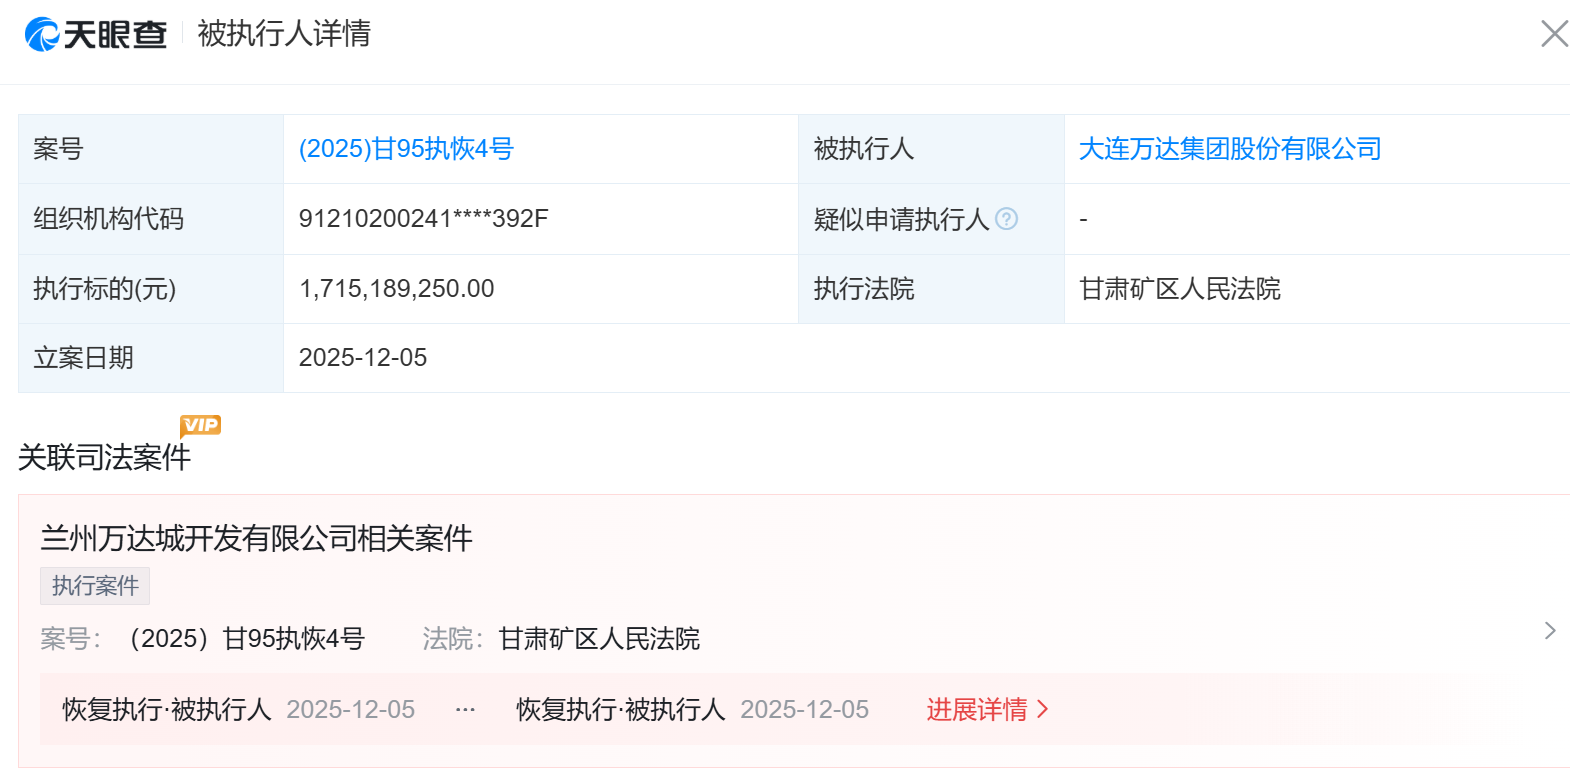Expand the related case card chevron
The image size is (1570, 774).
(x=1550, y=631)
